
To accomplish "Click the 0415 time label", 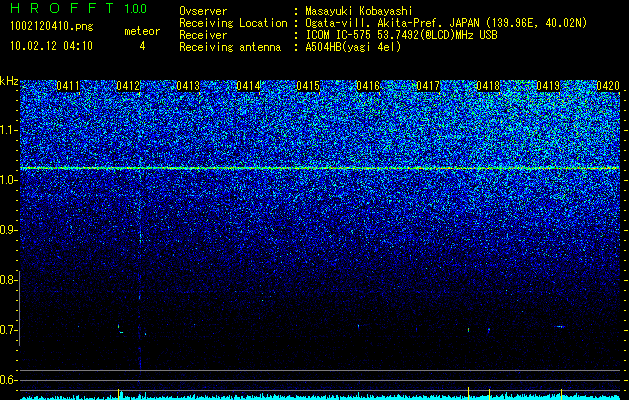I will click(308, 86).
